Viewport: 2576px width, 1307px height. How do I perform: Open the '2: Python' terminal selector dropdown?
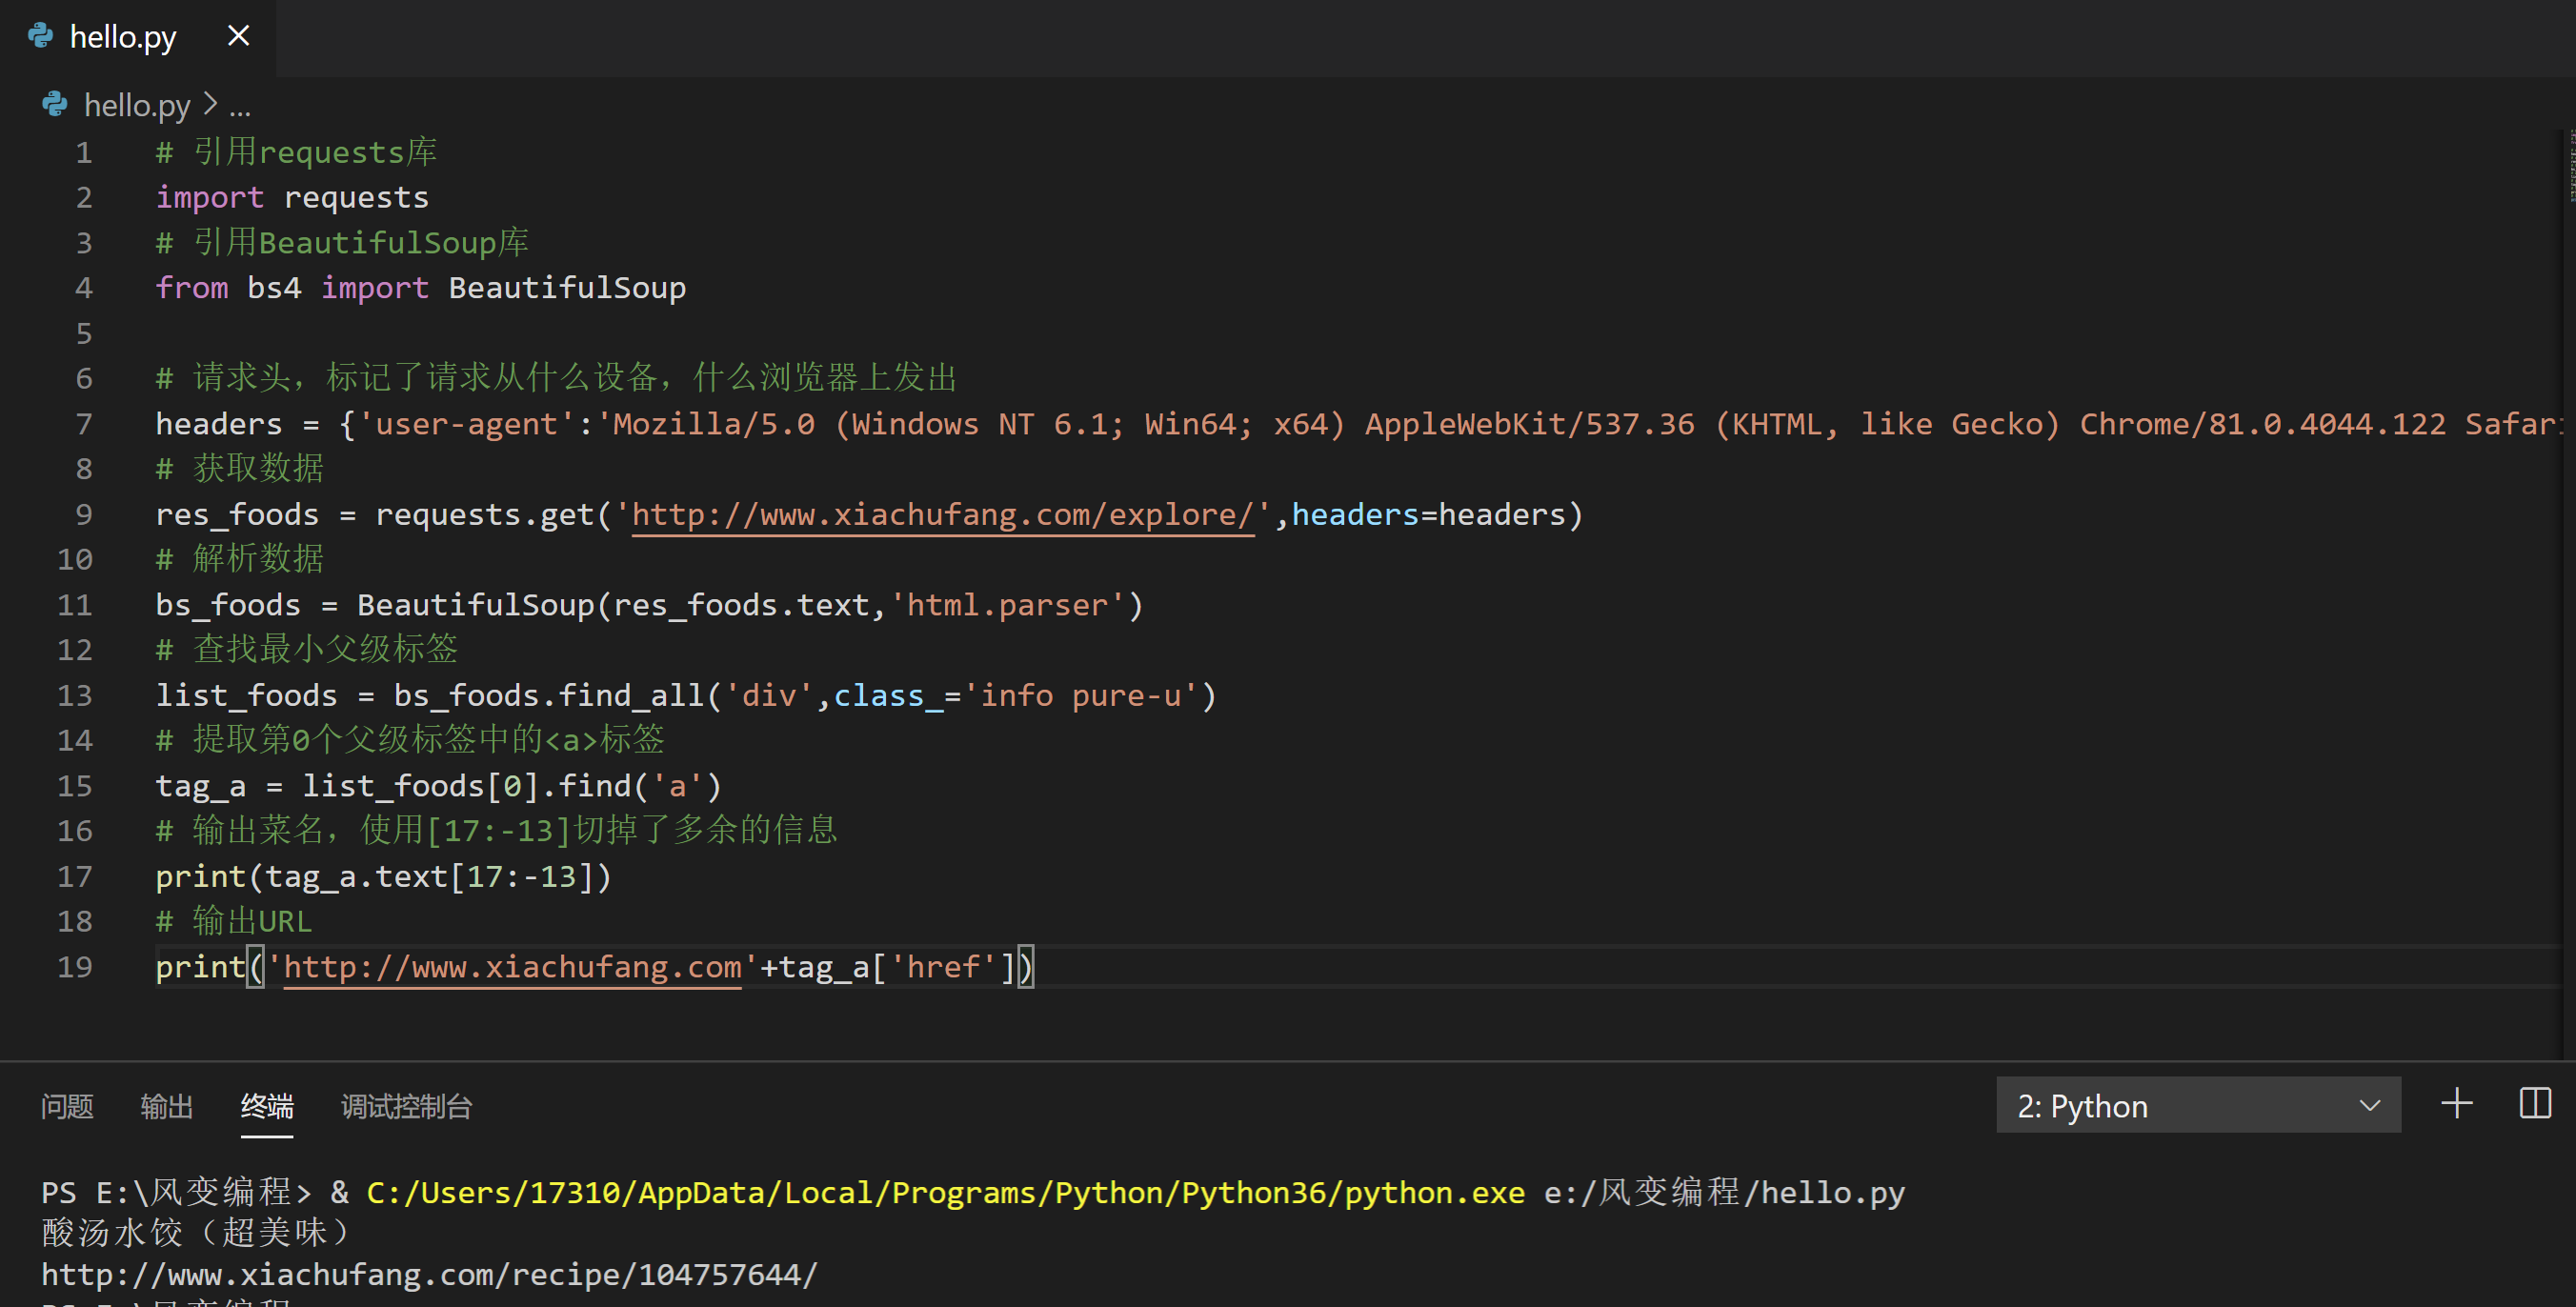2198,1105
